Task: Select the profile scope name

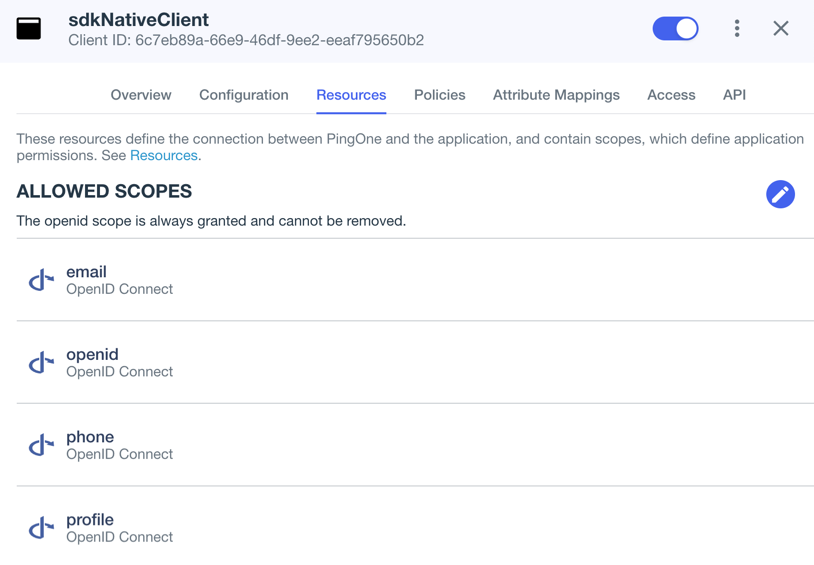Action: pyautogui.click(x=90, y=520)
